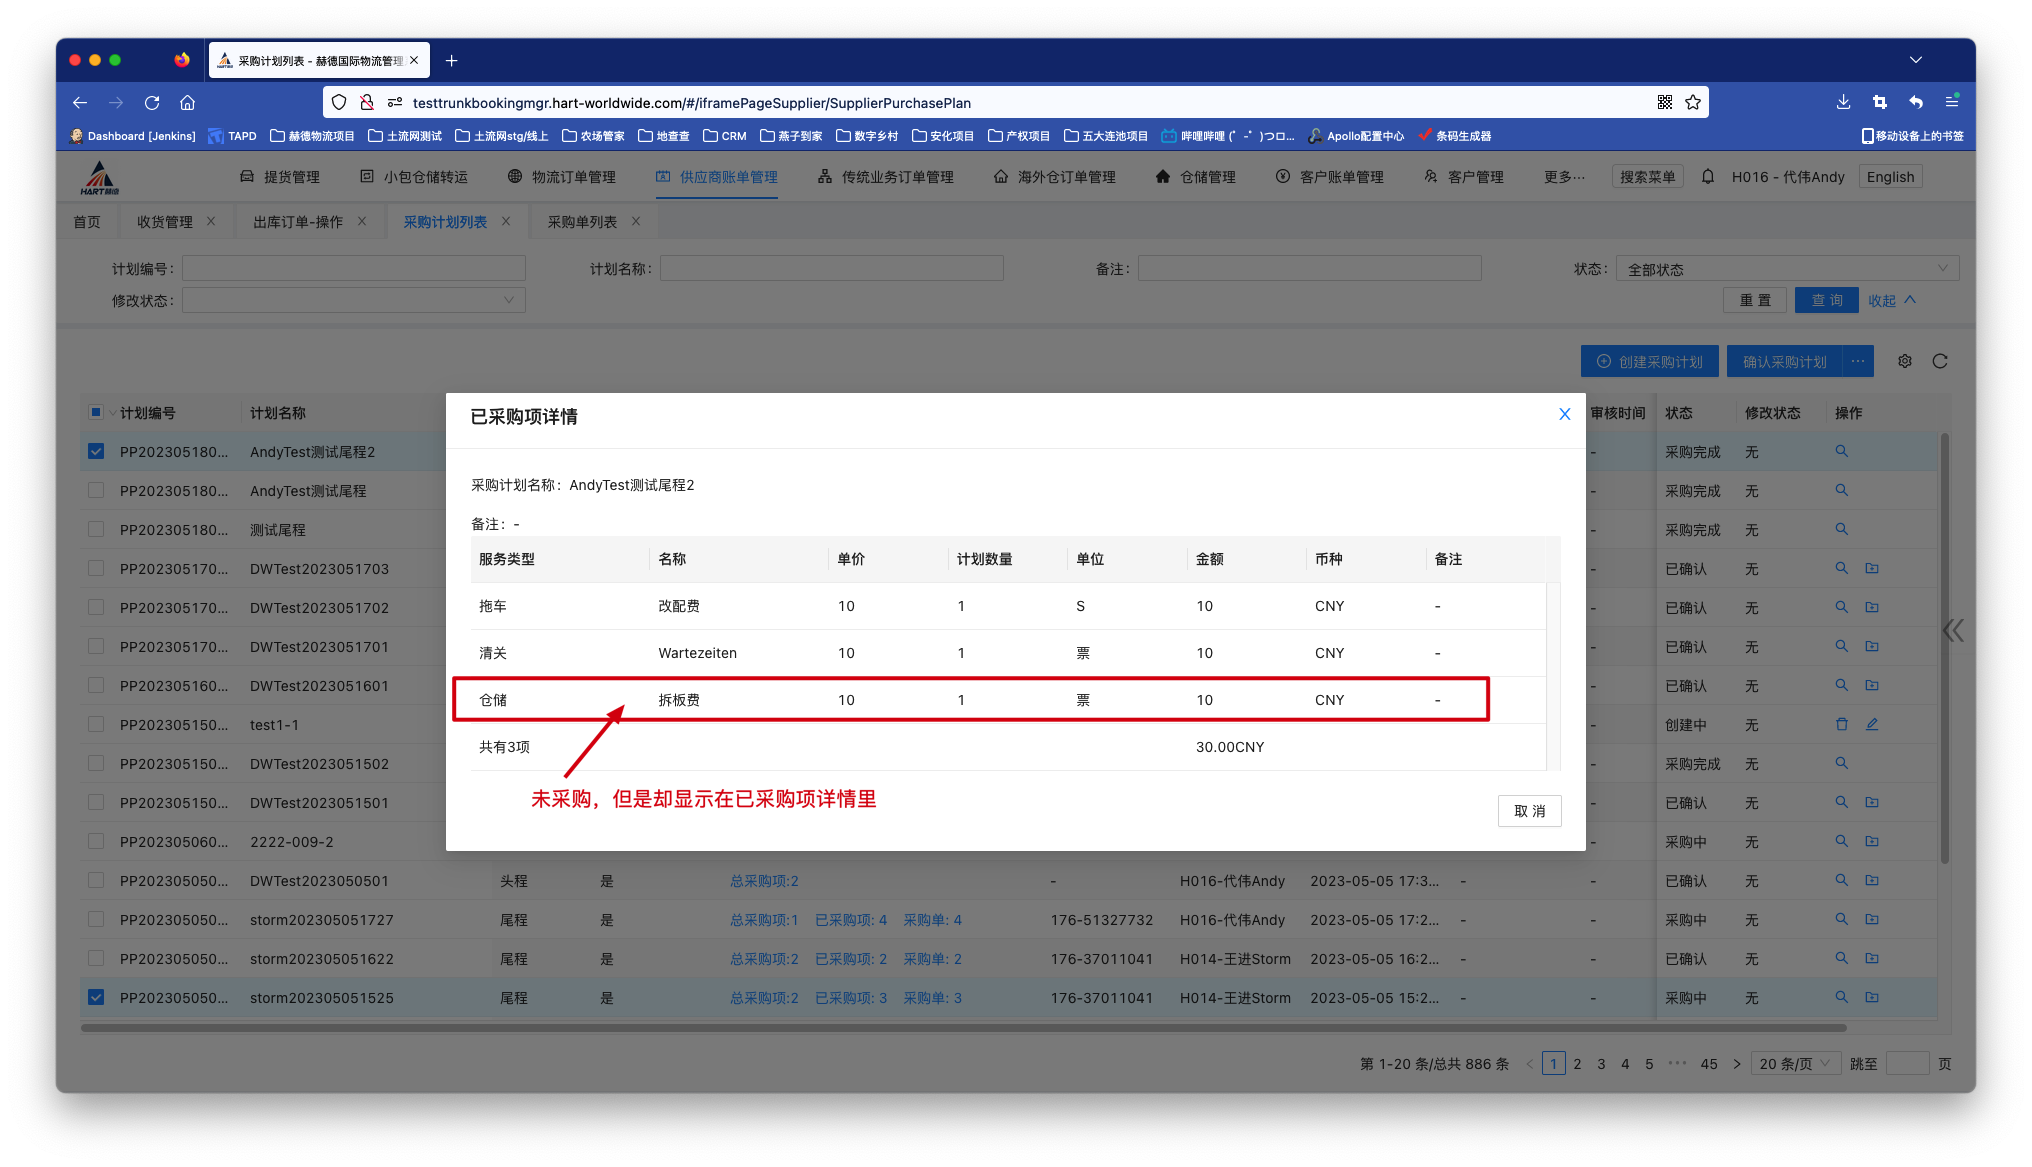Open the 全部状态 status dropdown
Image resolution: width=2032 pixels, height=1167 pixels.
(x=1786, y=269)
